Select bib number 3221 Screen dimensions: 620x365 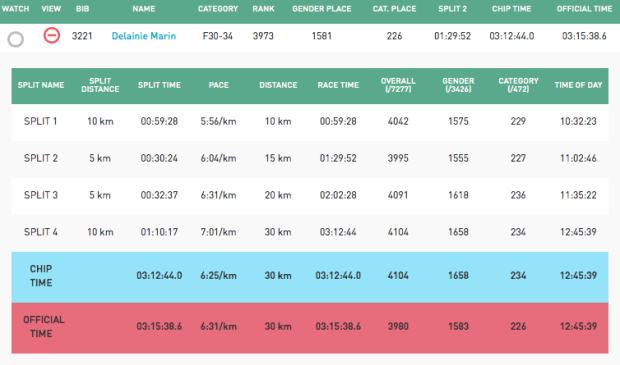coord(82,36)
